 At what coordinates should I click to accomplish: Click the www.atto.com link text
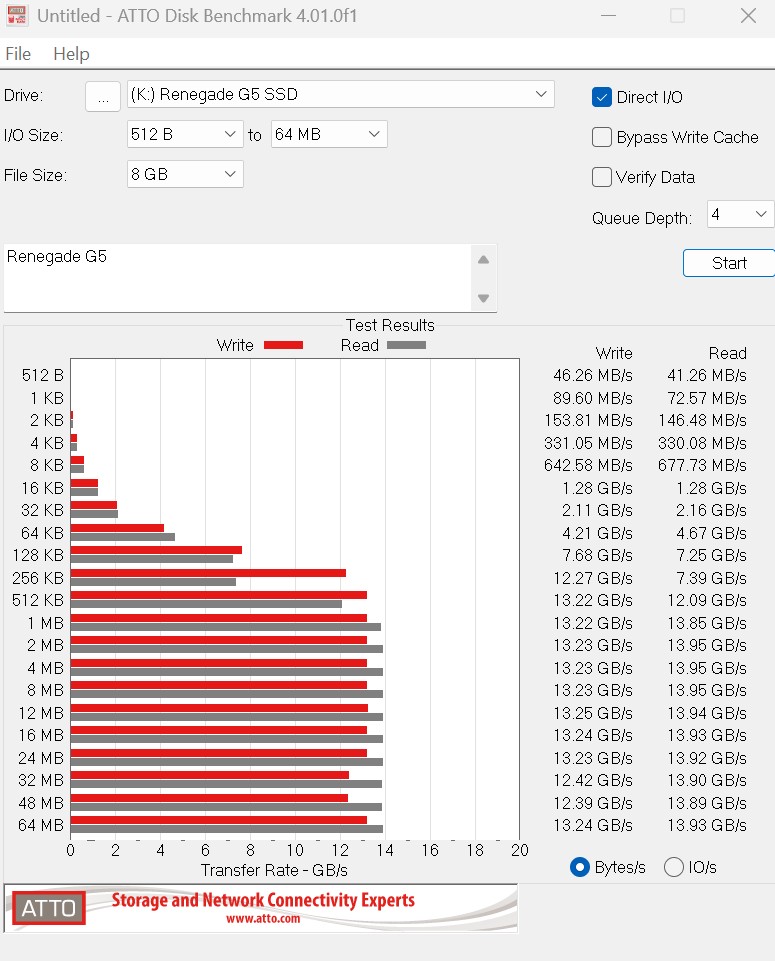263,919
